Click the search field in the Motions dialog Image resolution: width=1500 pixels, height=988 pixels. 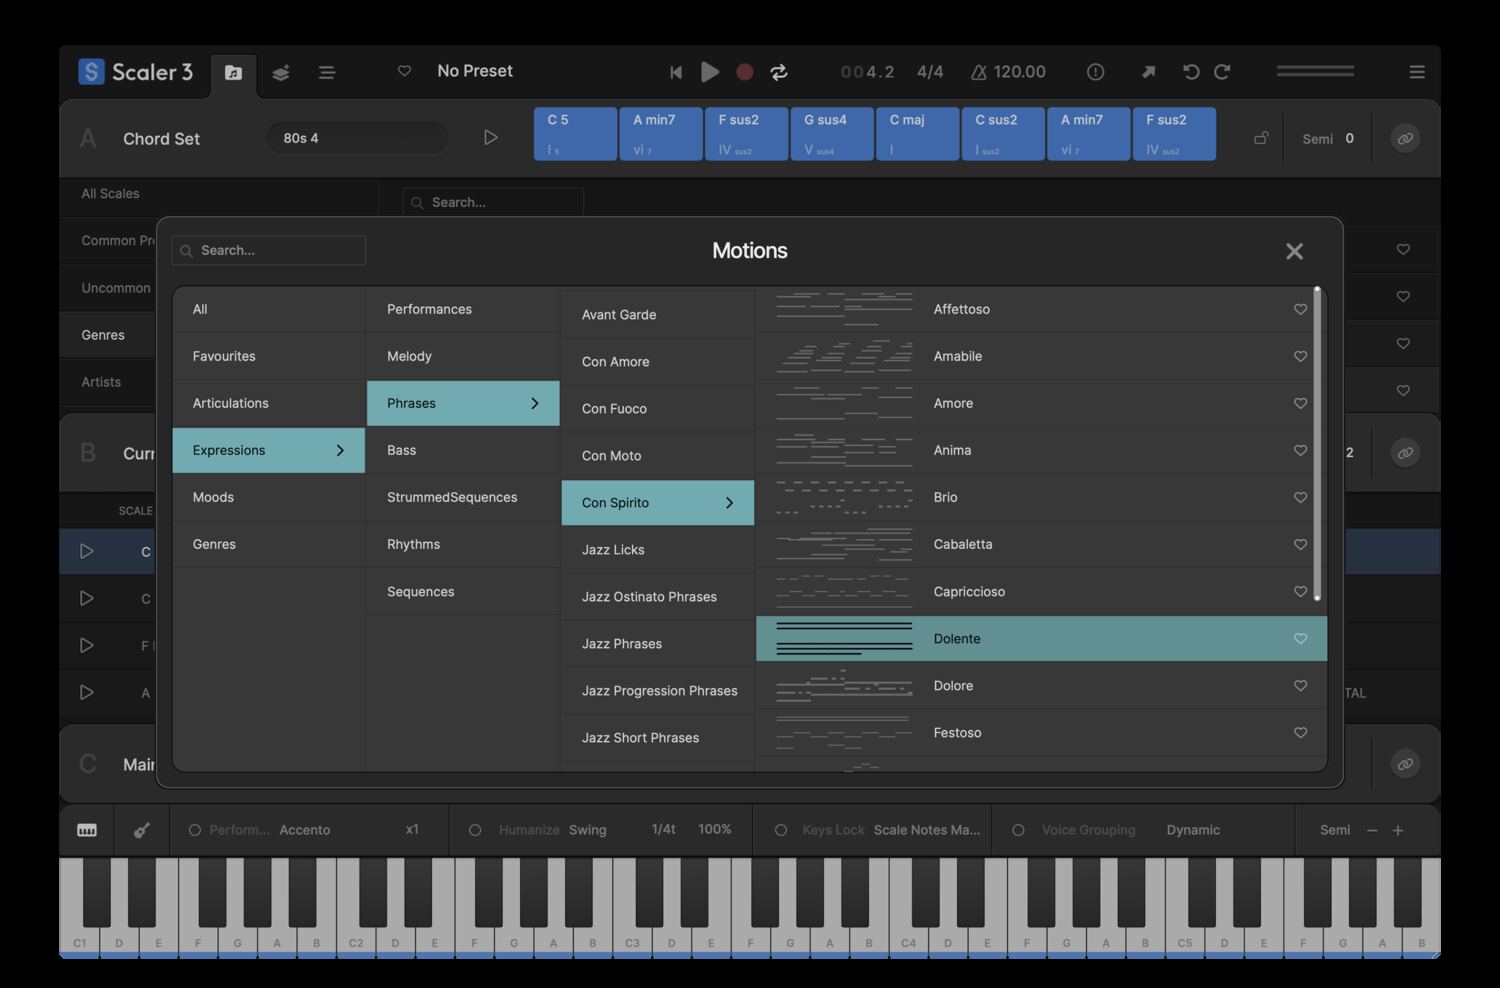(x=268, y=250)
